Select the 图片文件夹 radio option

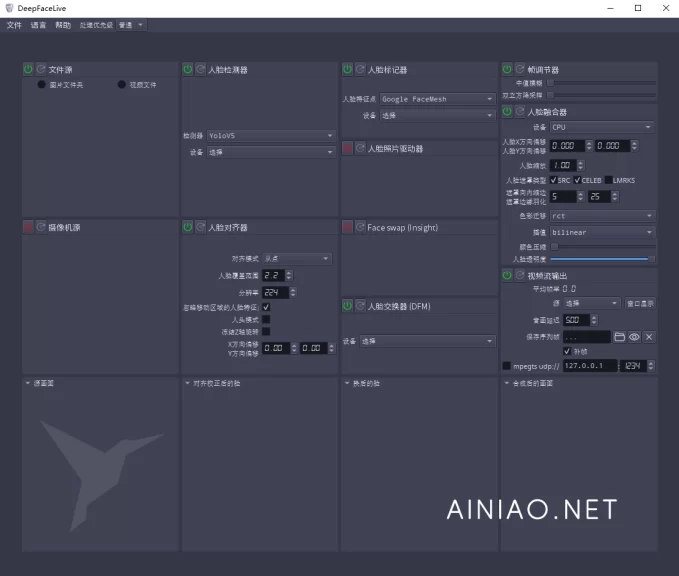(x=42, y=84)
